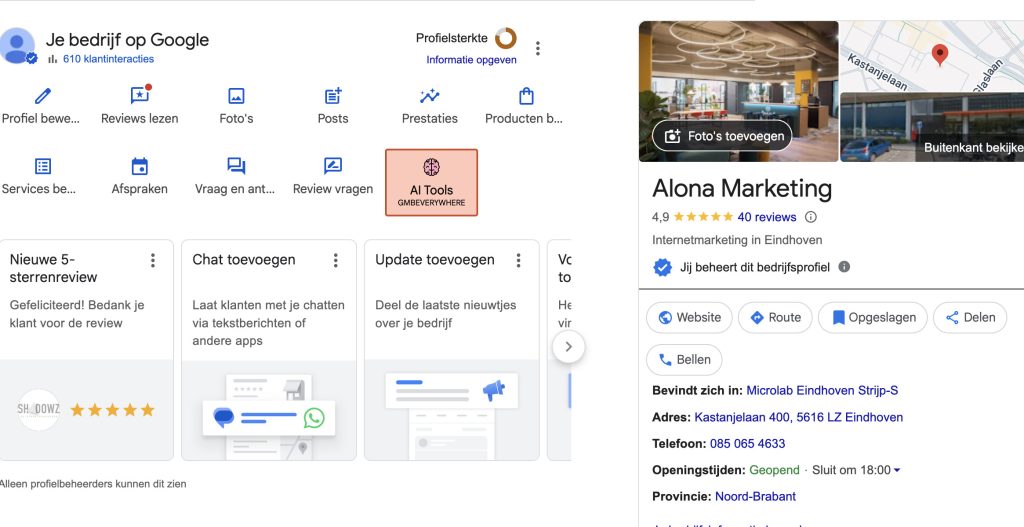Open the Foto's icon
The height and width of the screenshot is (527, 1024).
click(236, 97)
